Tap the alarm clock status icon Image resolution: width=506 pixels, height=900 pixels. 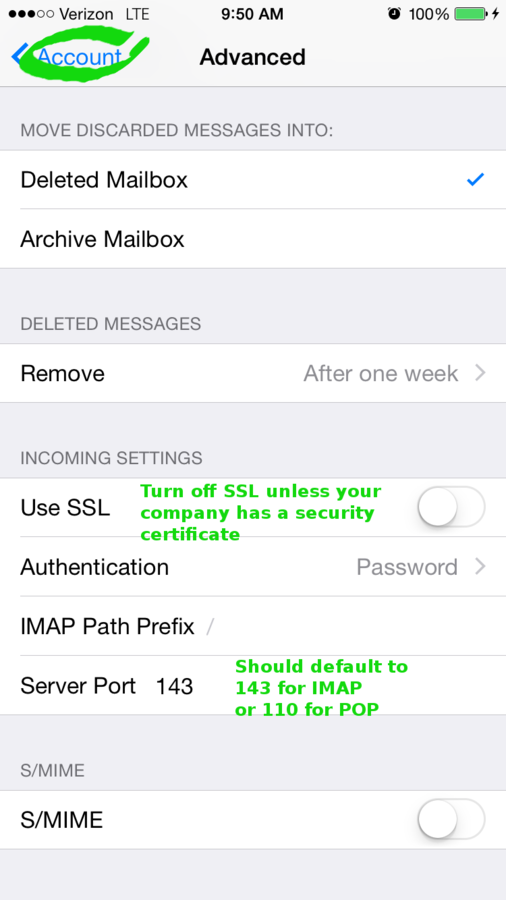pos(394,14)
